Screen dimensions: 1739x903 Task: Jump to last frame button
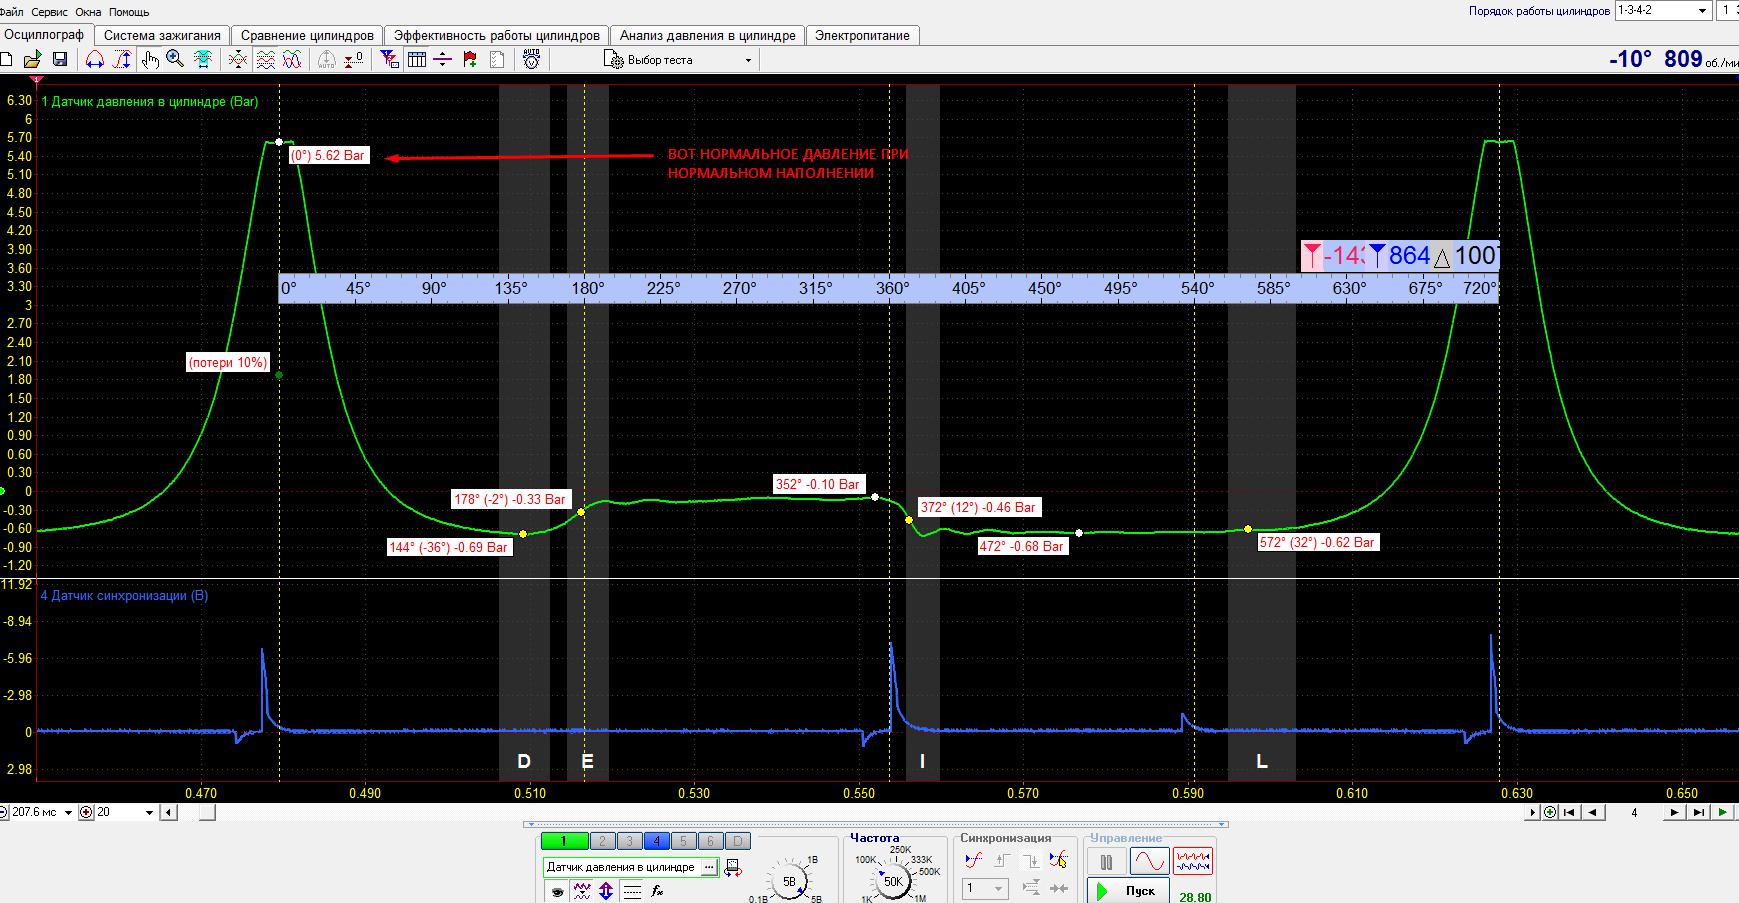(1698, 812)
